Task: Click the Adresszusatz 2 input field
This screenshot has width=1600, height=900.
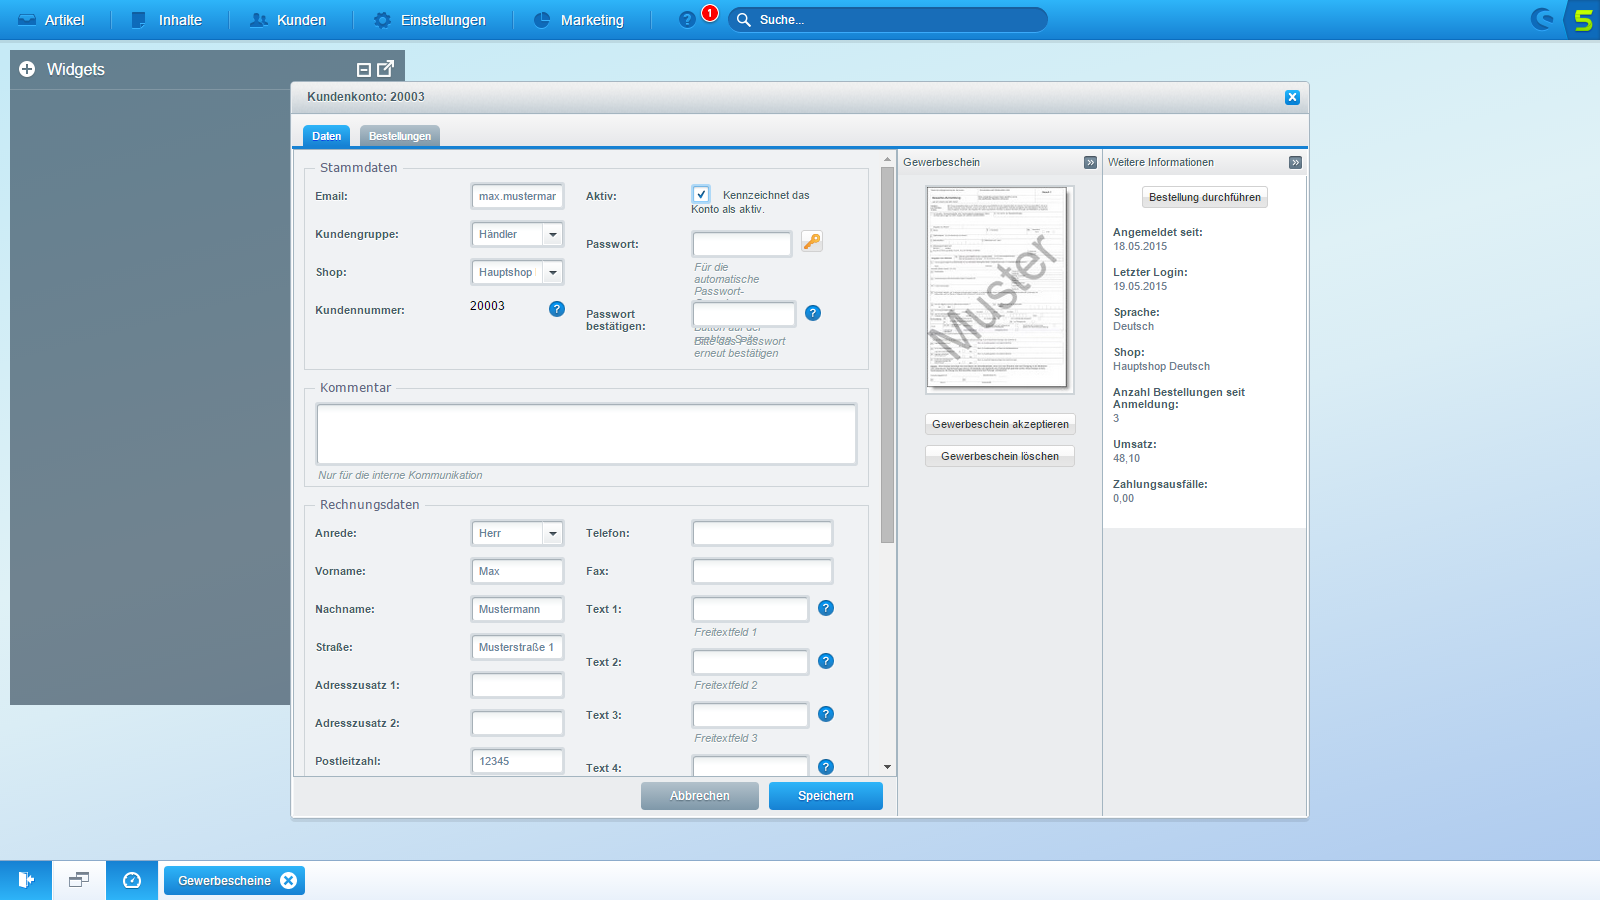Action: [x=518, y=723]
